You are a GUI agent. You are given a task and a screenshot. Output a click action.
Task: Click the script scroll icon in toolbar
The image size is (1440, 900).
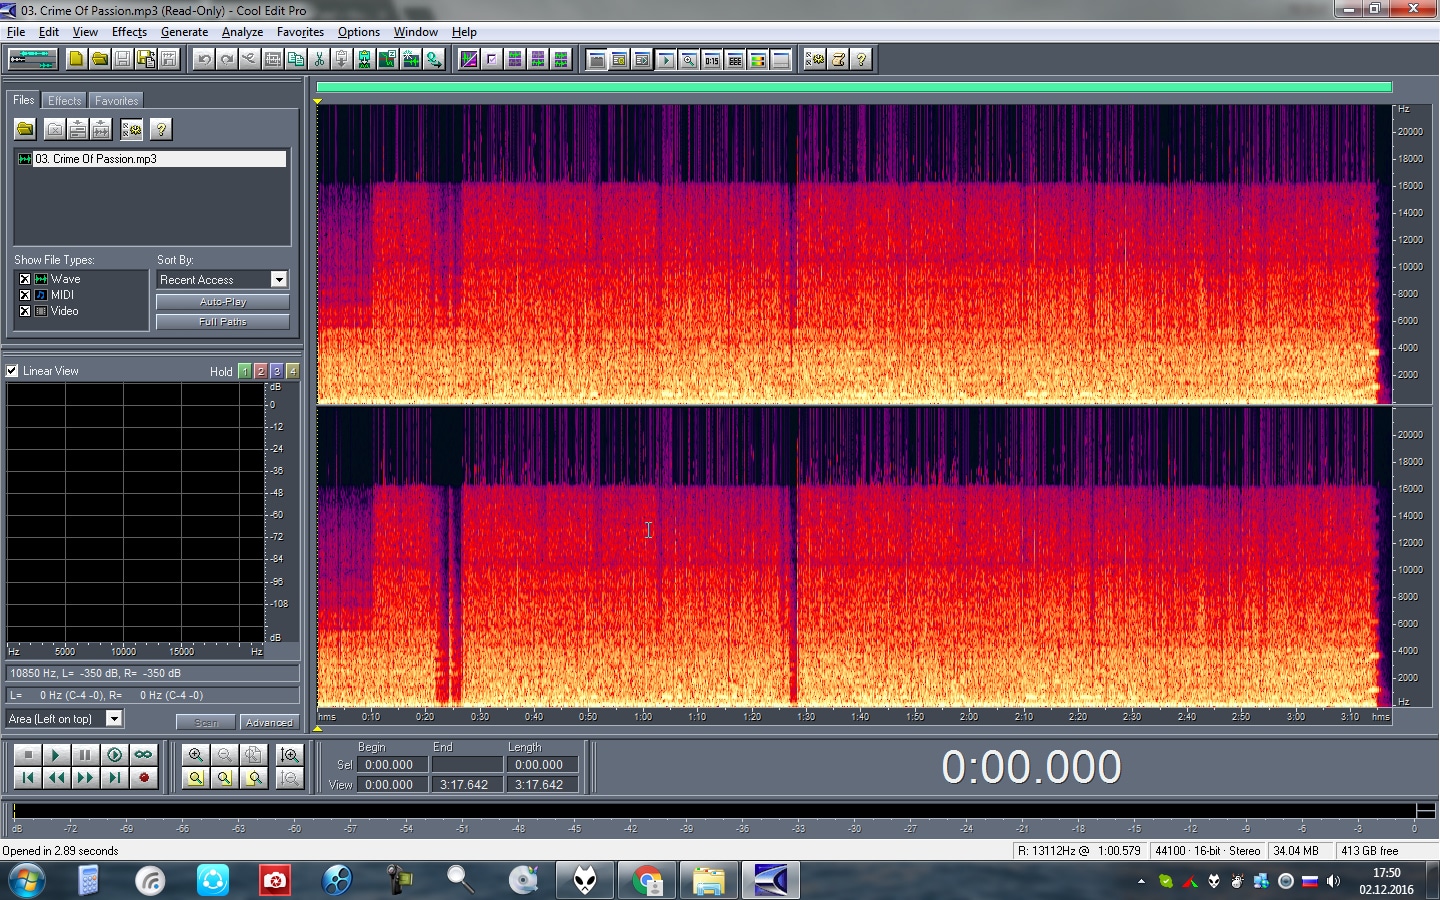point(838,59)
